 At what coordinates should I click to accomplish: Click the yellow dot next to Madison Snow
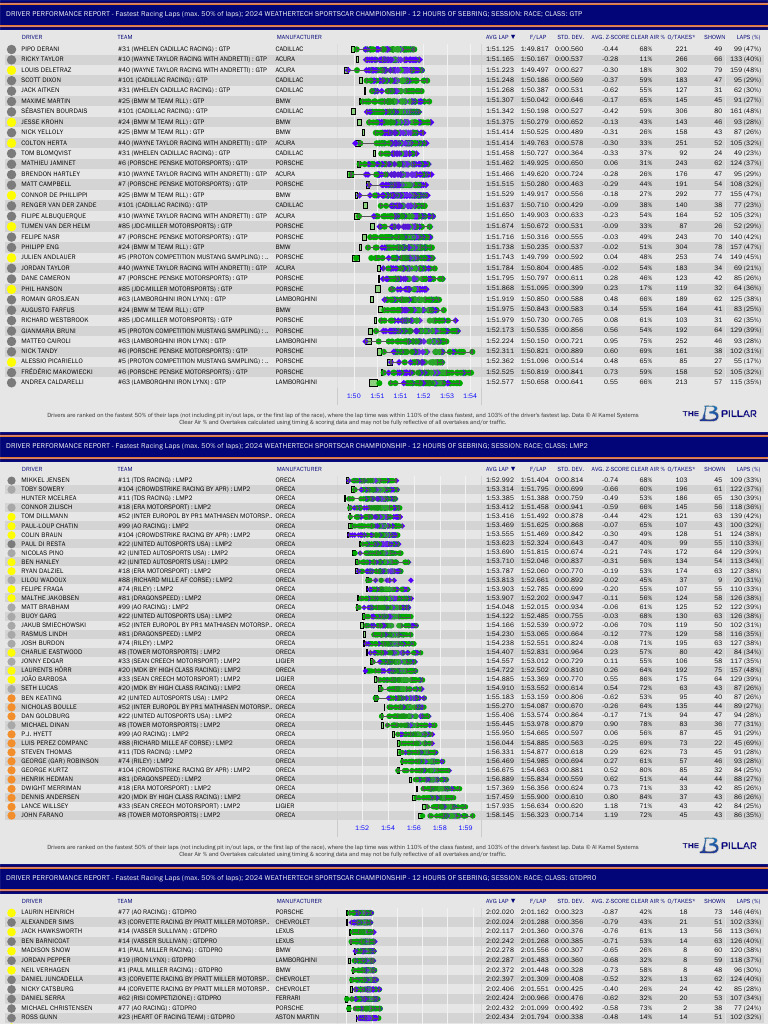click(11, 950)
